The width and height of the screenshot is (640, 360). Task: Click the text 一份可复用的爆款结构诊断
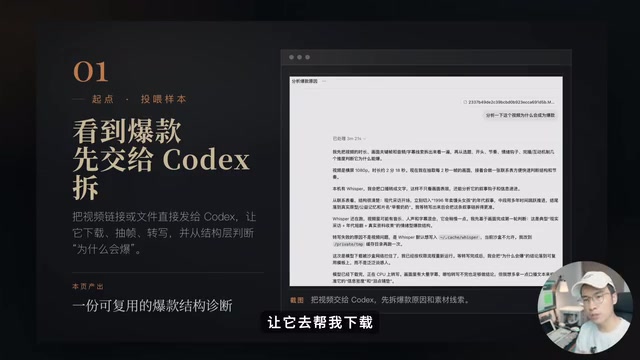(152, 306)
